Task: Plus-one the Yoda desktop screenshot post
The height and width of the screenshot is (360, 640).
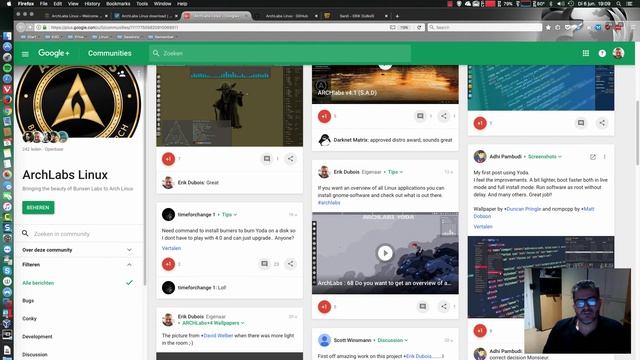Action: tap(168, 159)
